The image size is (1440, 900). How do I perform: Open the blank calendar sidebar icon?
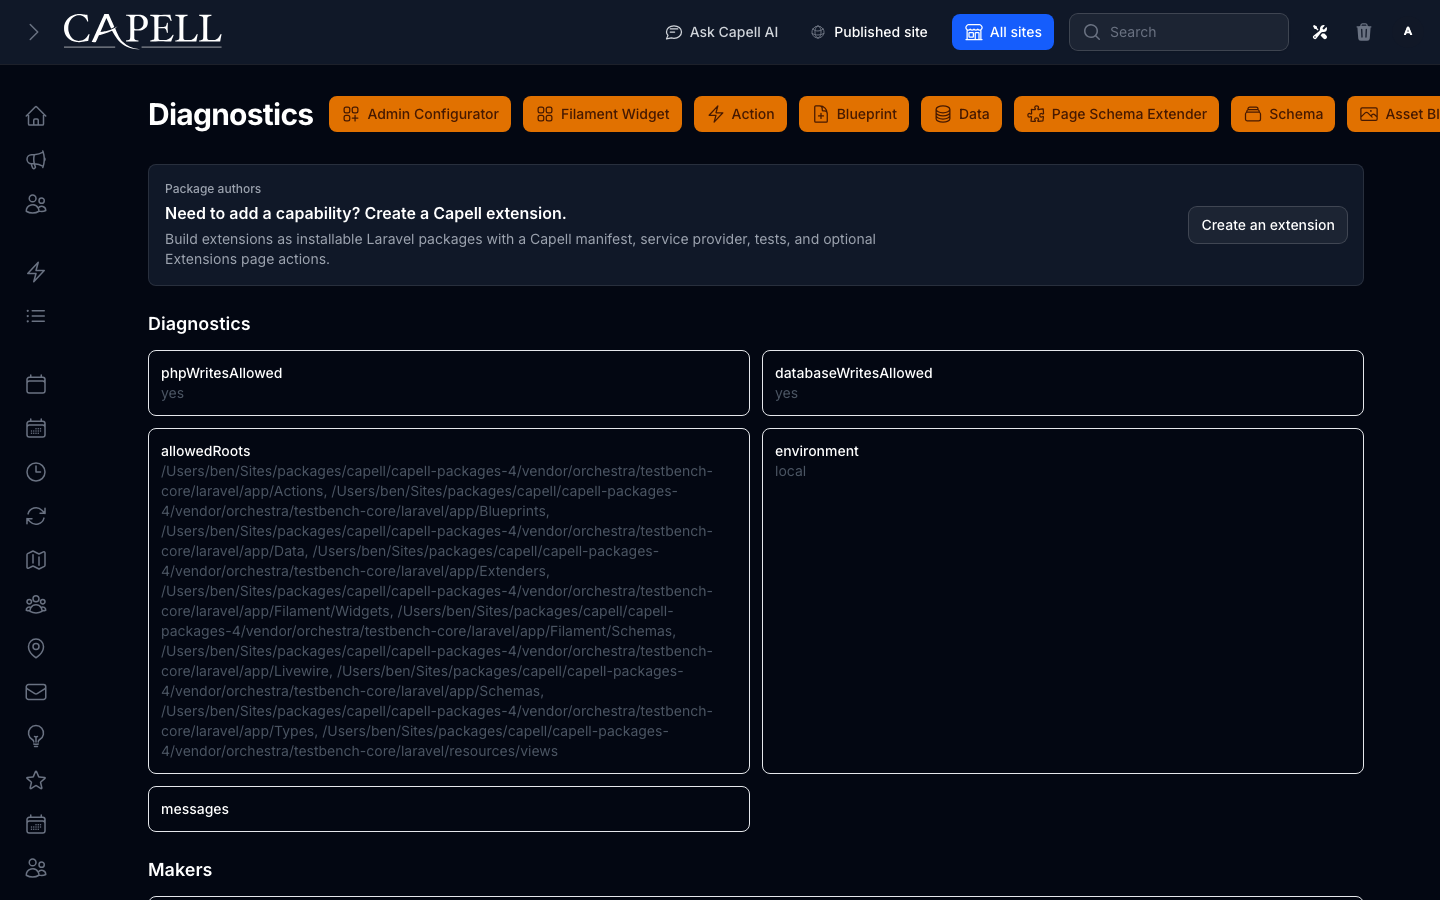[36, 384]
